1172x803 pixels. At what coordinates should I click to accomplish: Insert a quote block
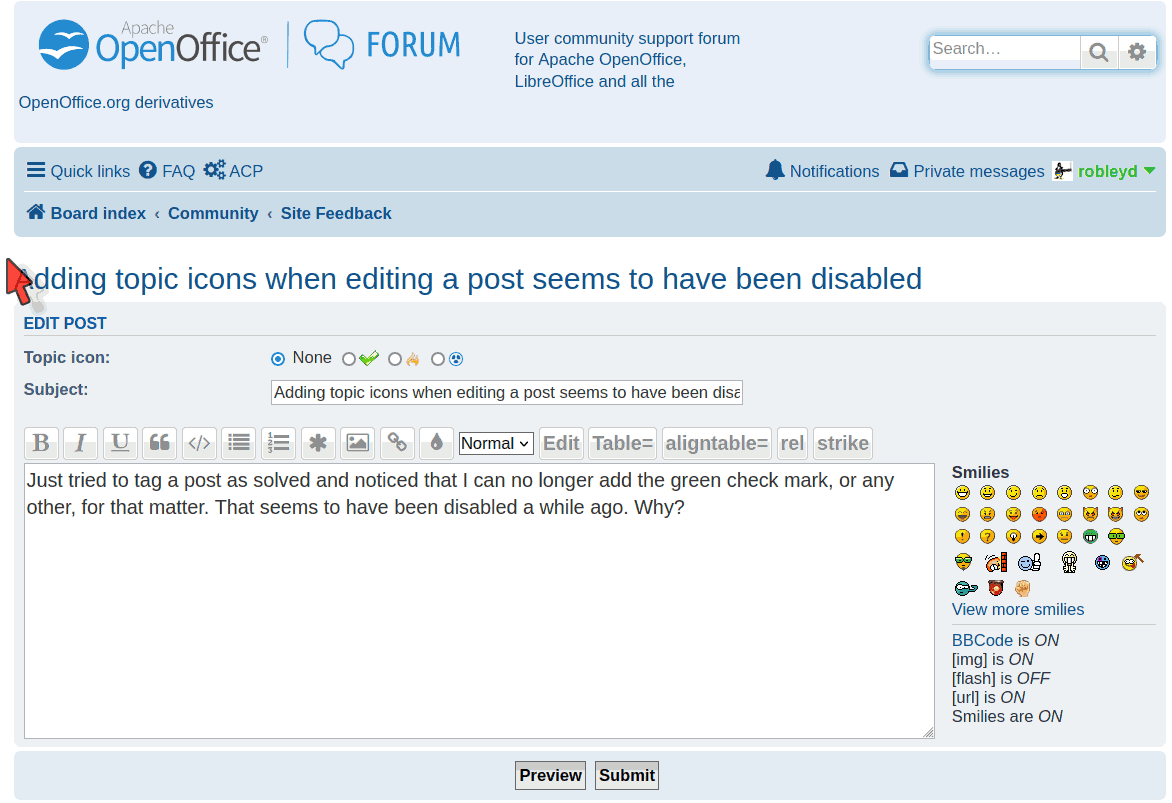click(x=159, y=443)
